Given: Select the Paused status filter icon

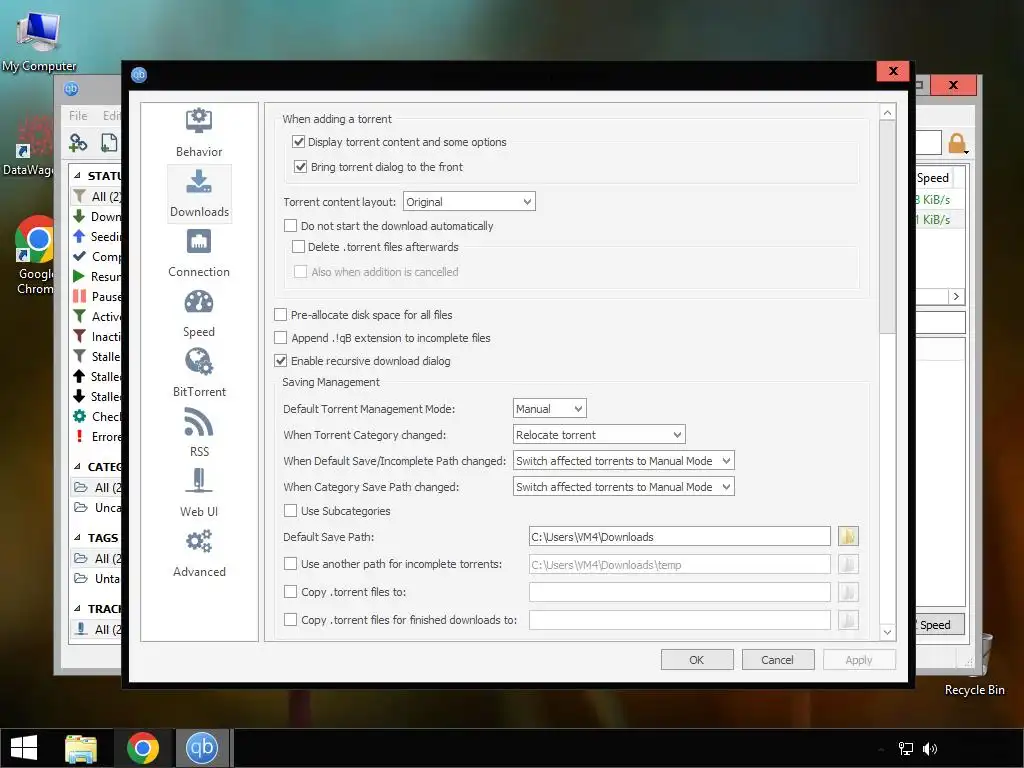Looking at the screenshot, I should tap(79, 296).
